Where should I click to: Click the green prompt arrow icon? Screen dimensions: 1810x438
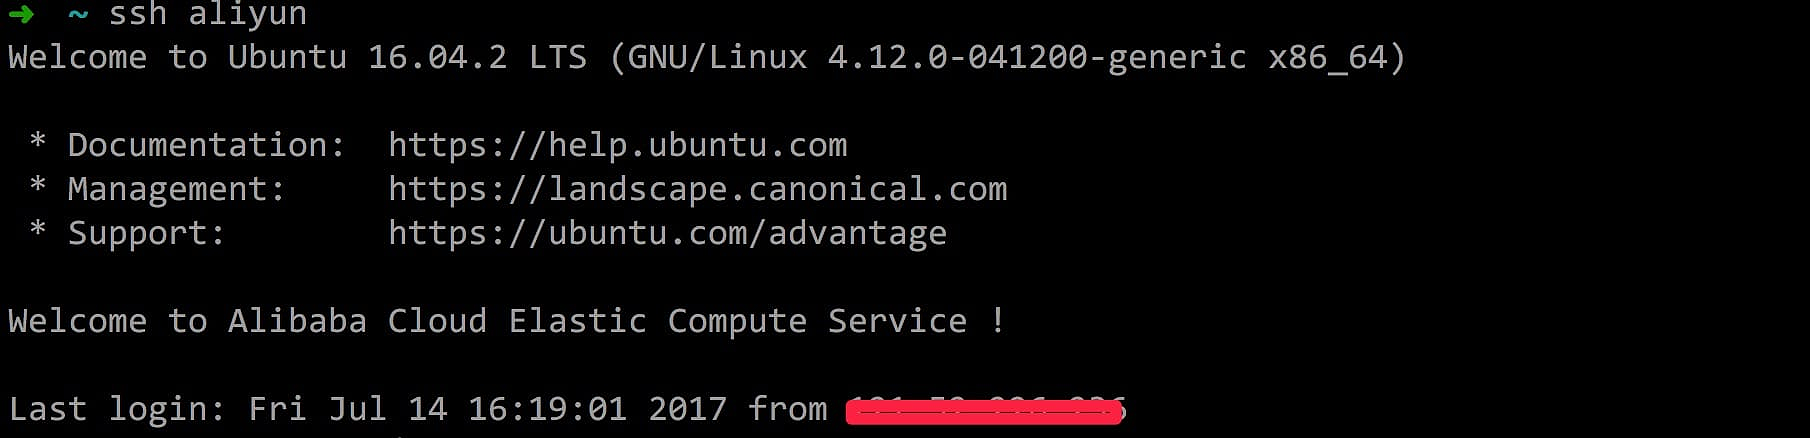click(x=21, y=14)
